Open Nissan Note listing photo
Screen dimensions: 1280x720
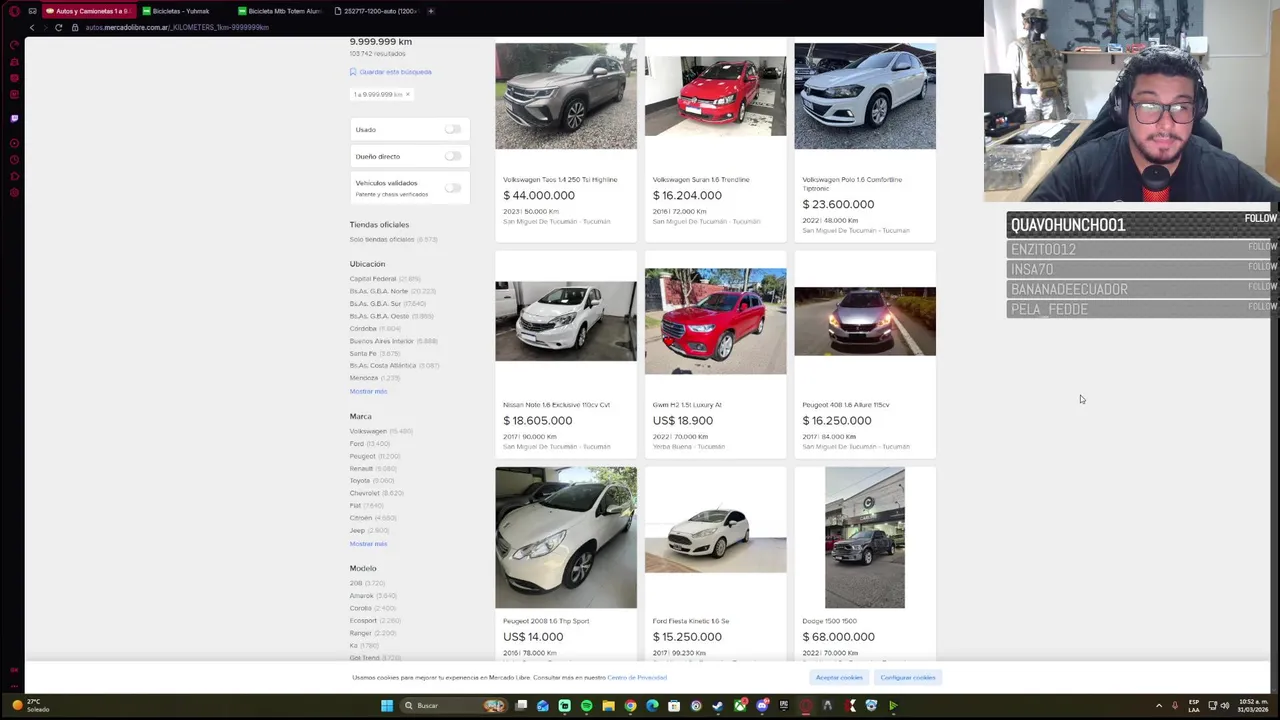pos(566,321)
